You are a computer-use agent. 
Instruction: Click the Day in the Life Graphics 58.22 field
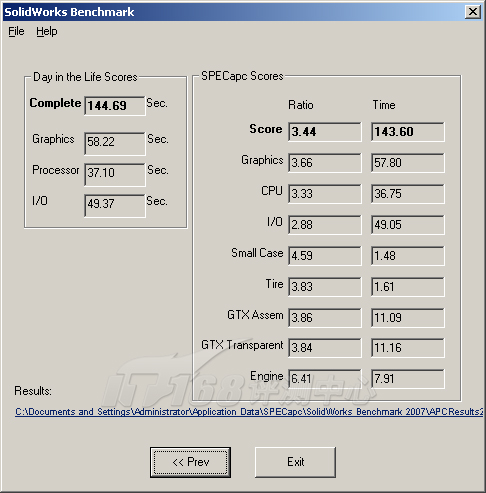(115, 144)
